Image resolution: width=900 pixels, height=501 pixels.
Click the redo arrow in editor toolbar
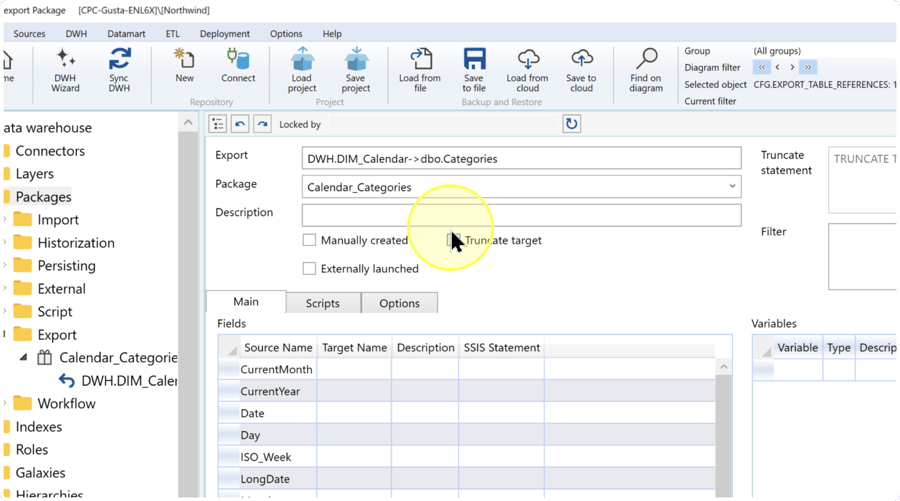pyautogui.click(x=262, y=124)
